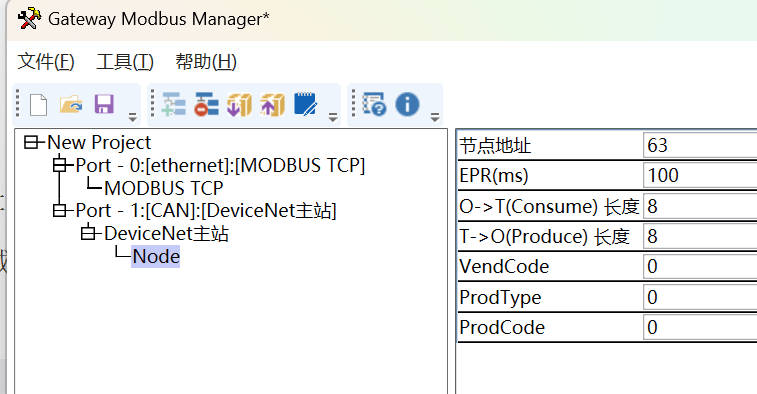
Task: Click the upload configuration icon
Action: coord(272,104)
